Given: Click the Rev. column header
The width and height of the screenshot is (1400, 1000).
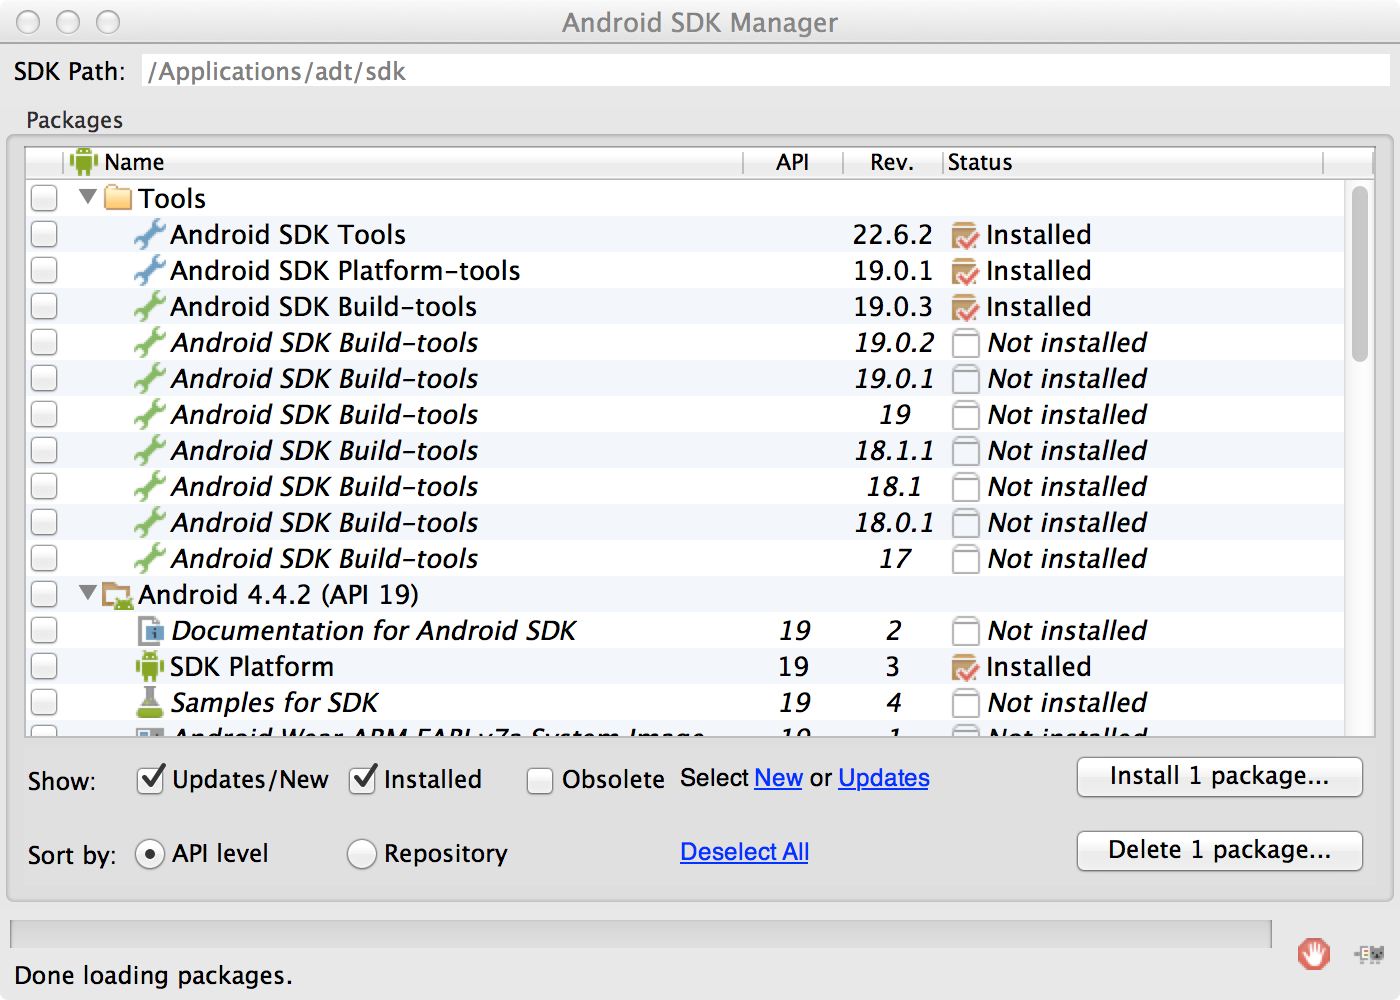Looking at the screenshot, I should [891, 162].
